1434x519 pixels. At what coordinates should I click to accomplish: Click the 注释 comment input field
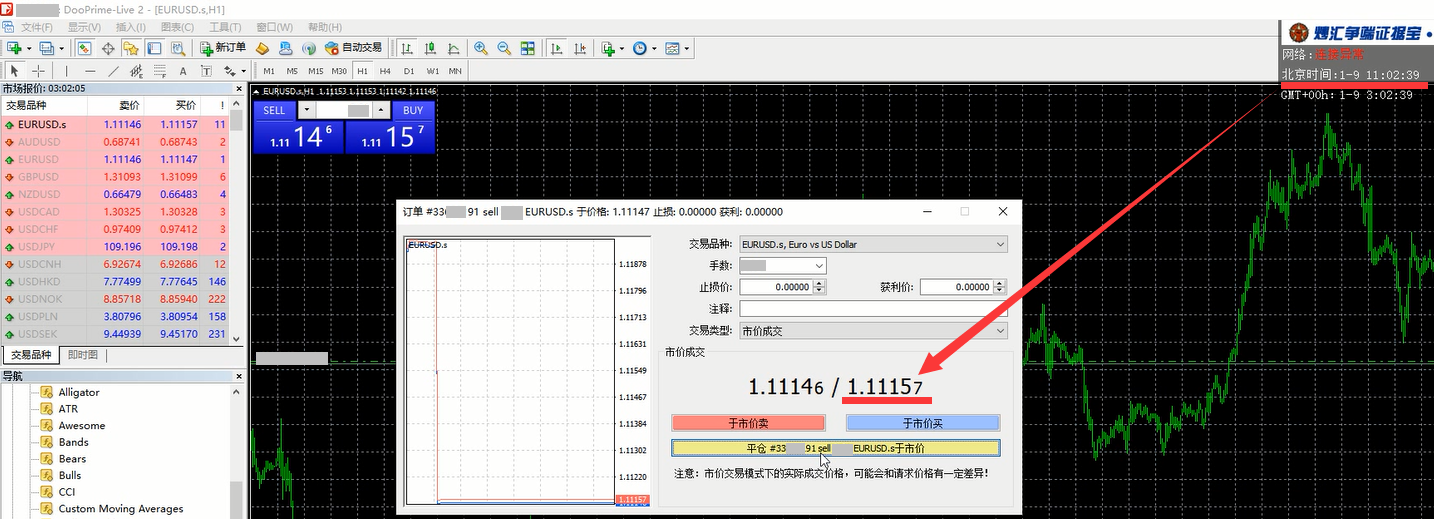click(x=873, y=309)
